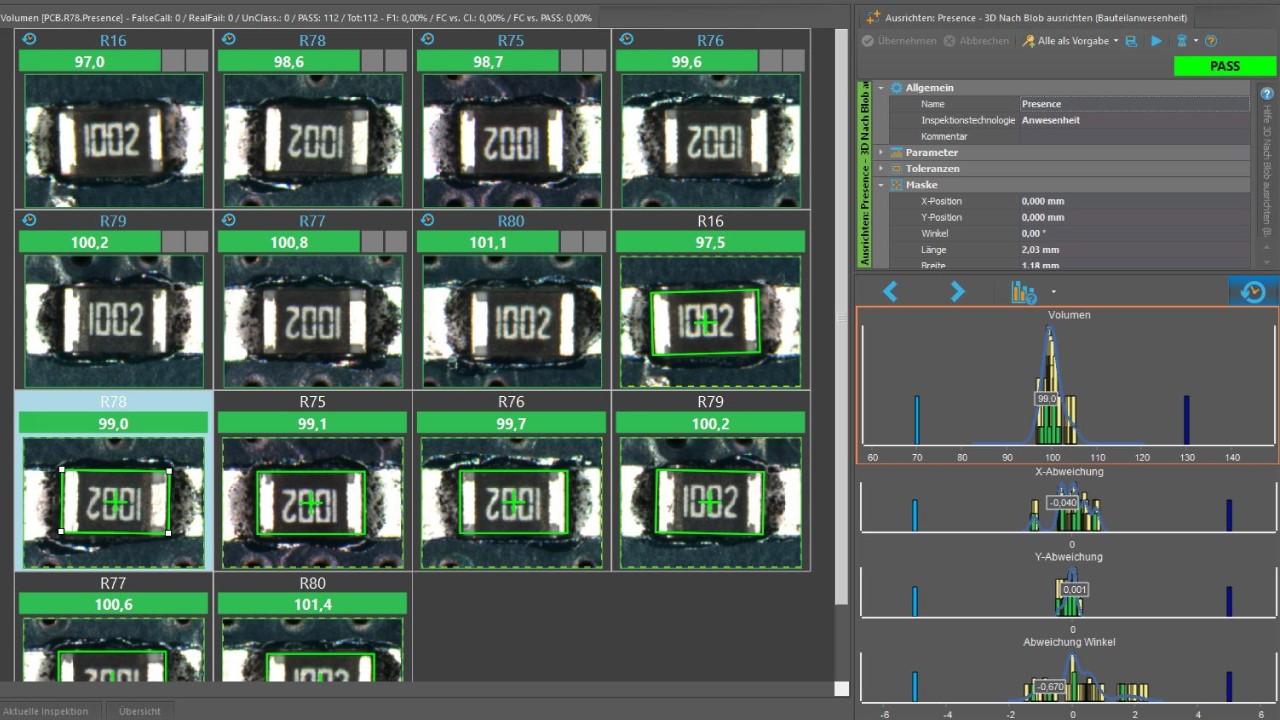Click history clock icon on R16 tile
Viewport: 1280px width, 720px height.
pyautogui.click(x=29, y=39)
